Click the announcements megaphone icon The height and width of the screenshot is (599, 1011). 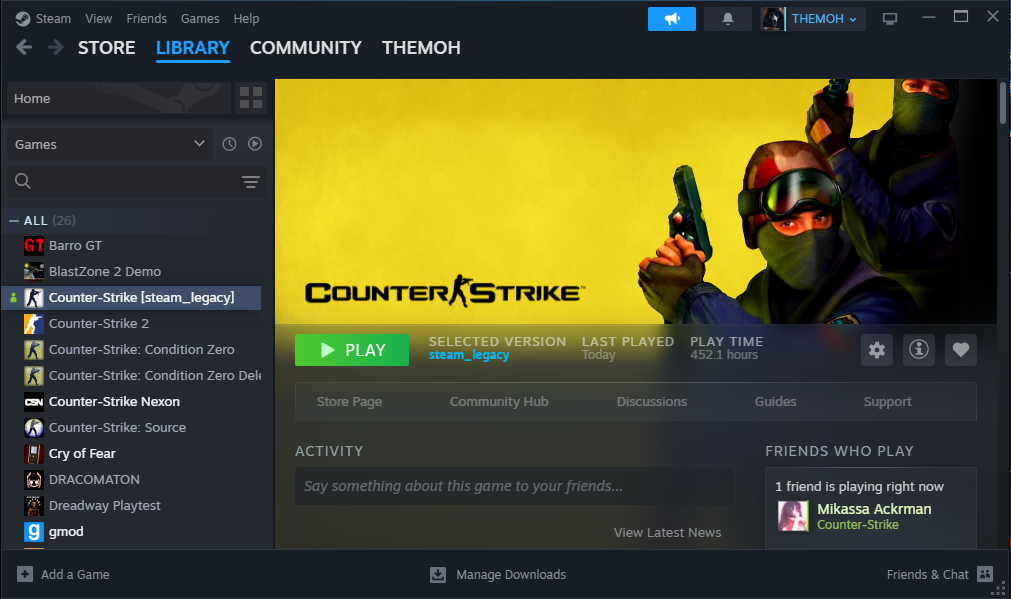click(671, 19)
